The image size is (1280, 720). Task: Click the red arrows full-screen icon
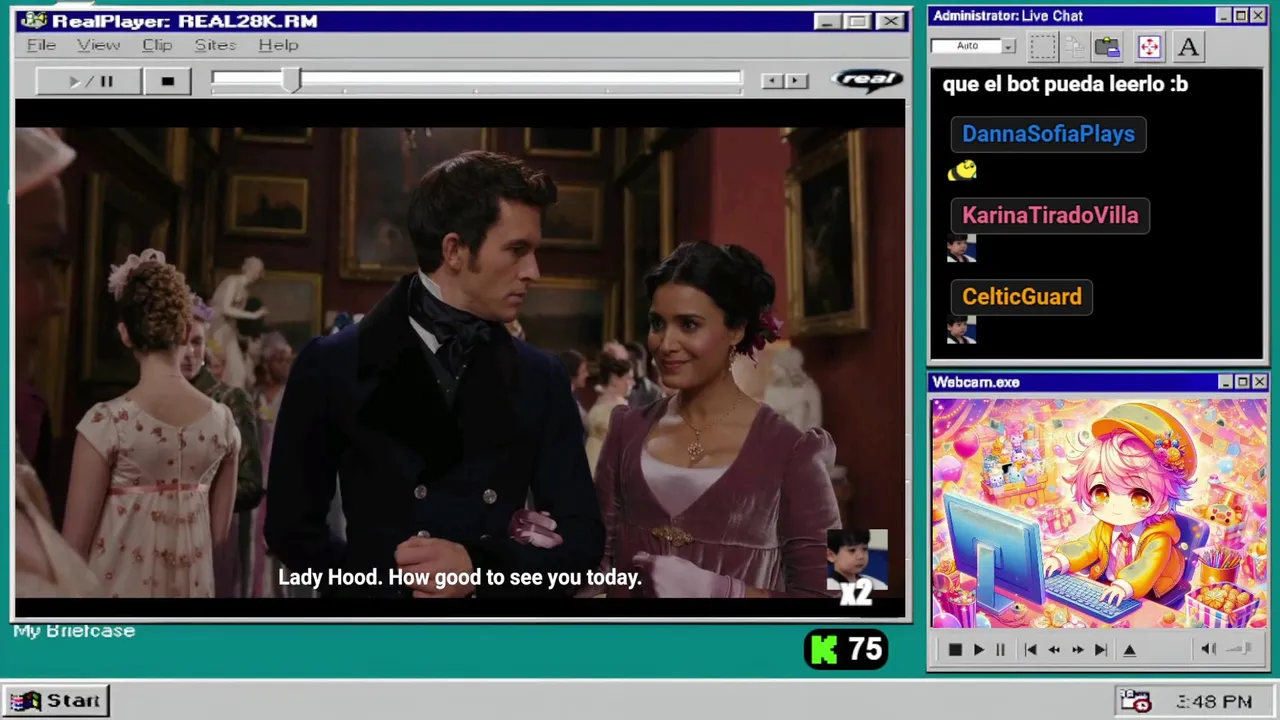pyautogui.click(x=1149, y=46)
